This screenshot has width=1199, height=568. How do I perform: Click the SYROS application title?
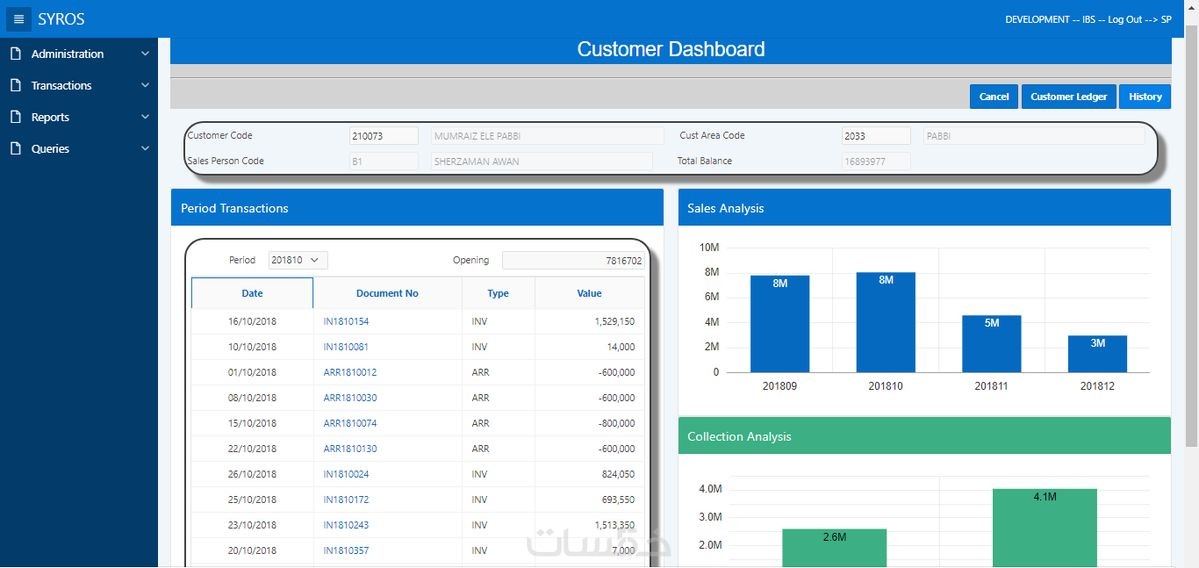(61, 19)
